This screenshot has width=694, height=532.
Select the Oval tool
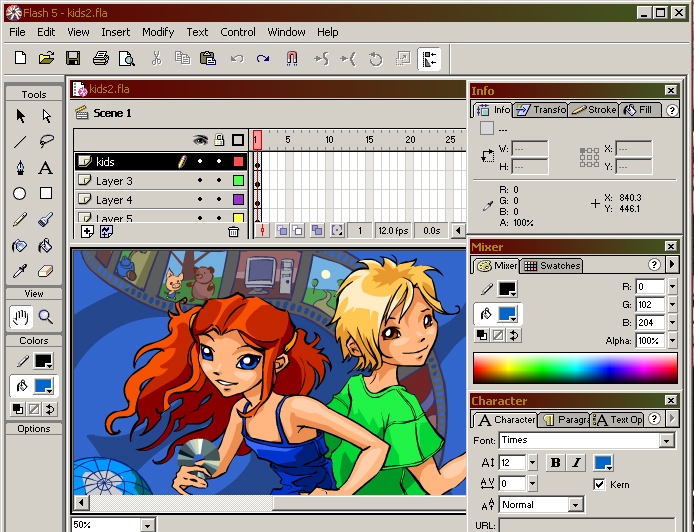coord(20,194)
